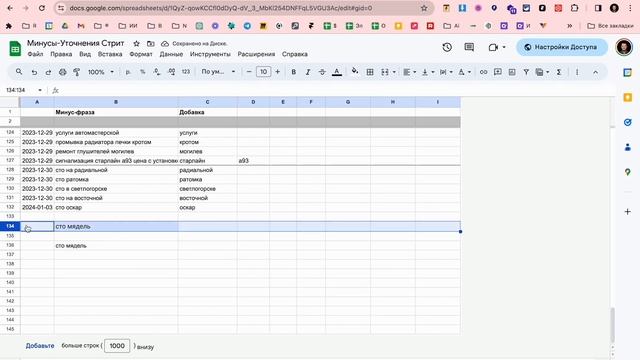The width and height of the screenshot is (640, 360).
Task: Reload the browser page
Action: point(42,8)
